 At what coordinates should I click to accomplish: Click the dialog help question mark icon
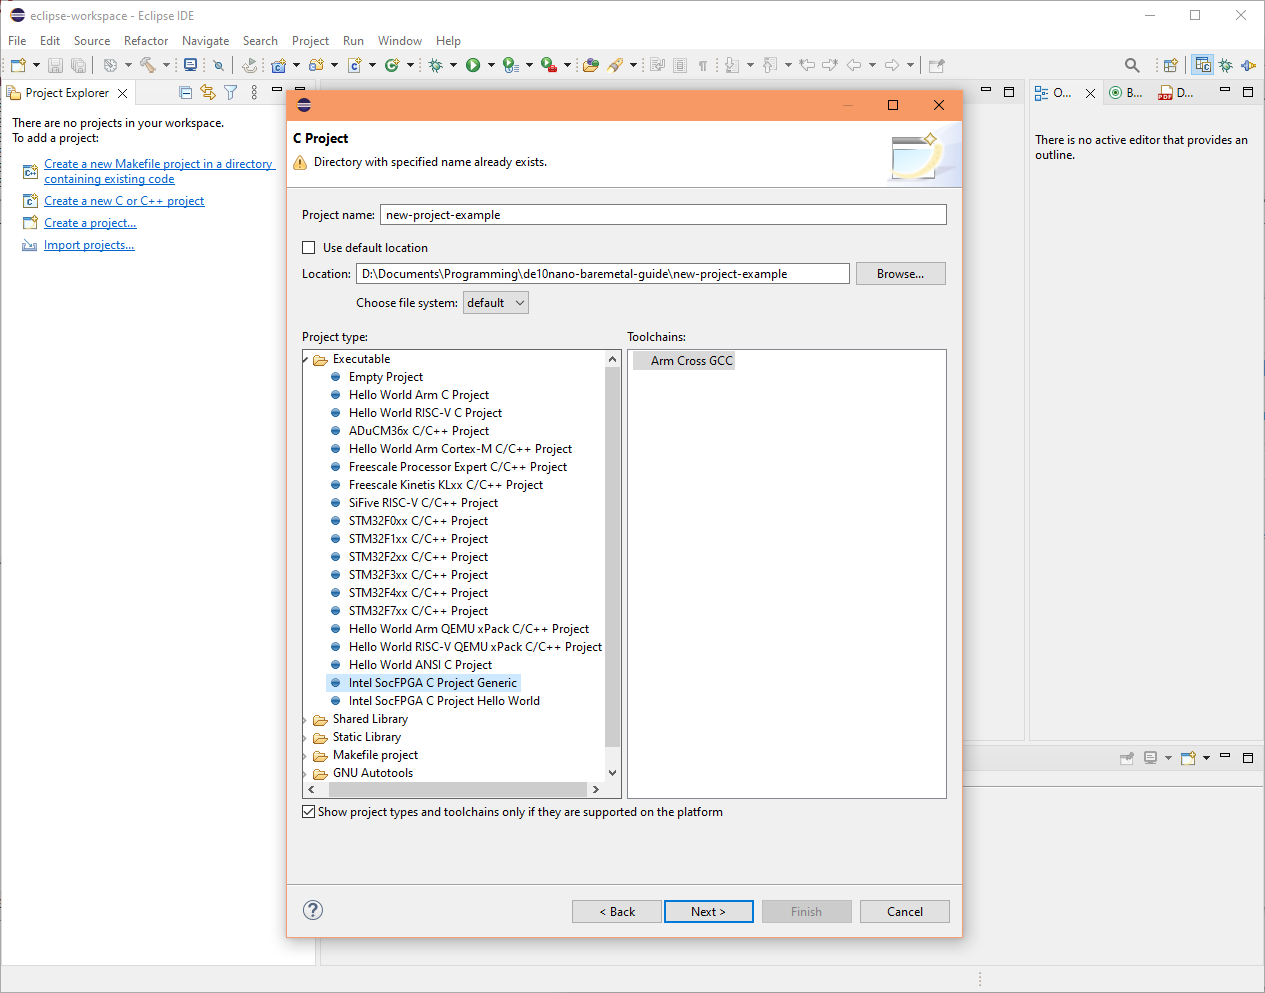tap(313, 910)
